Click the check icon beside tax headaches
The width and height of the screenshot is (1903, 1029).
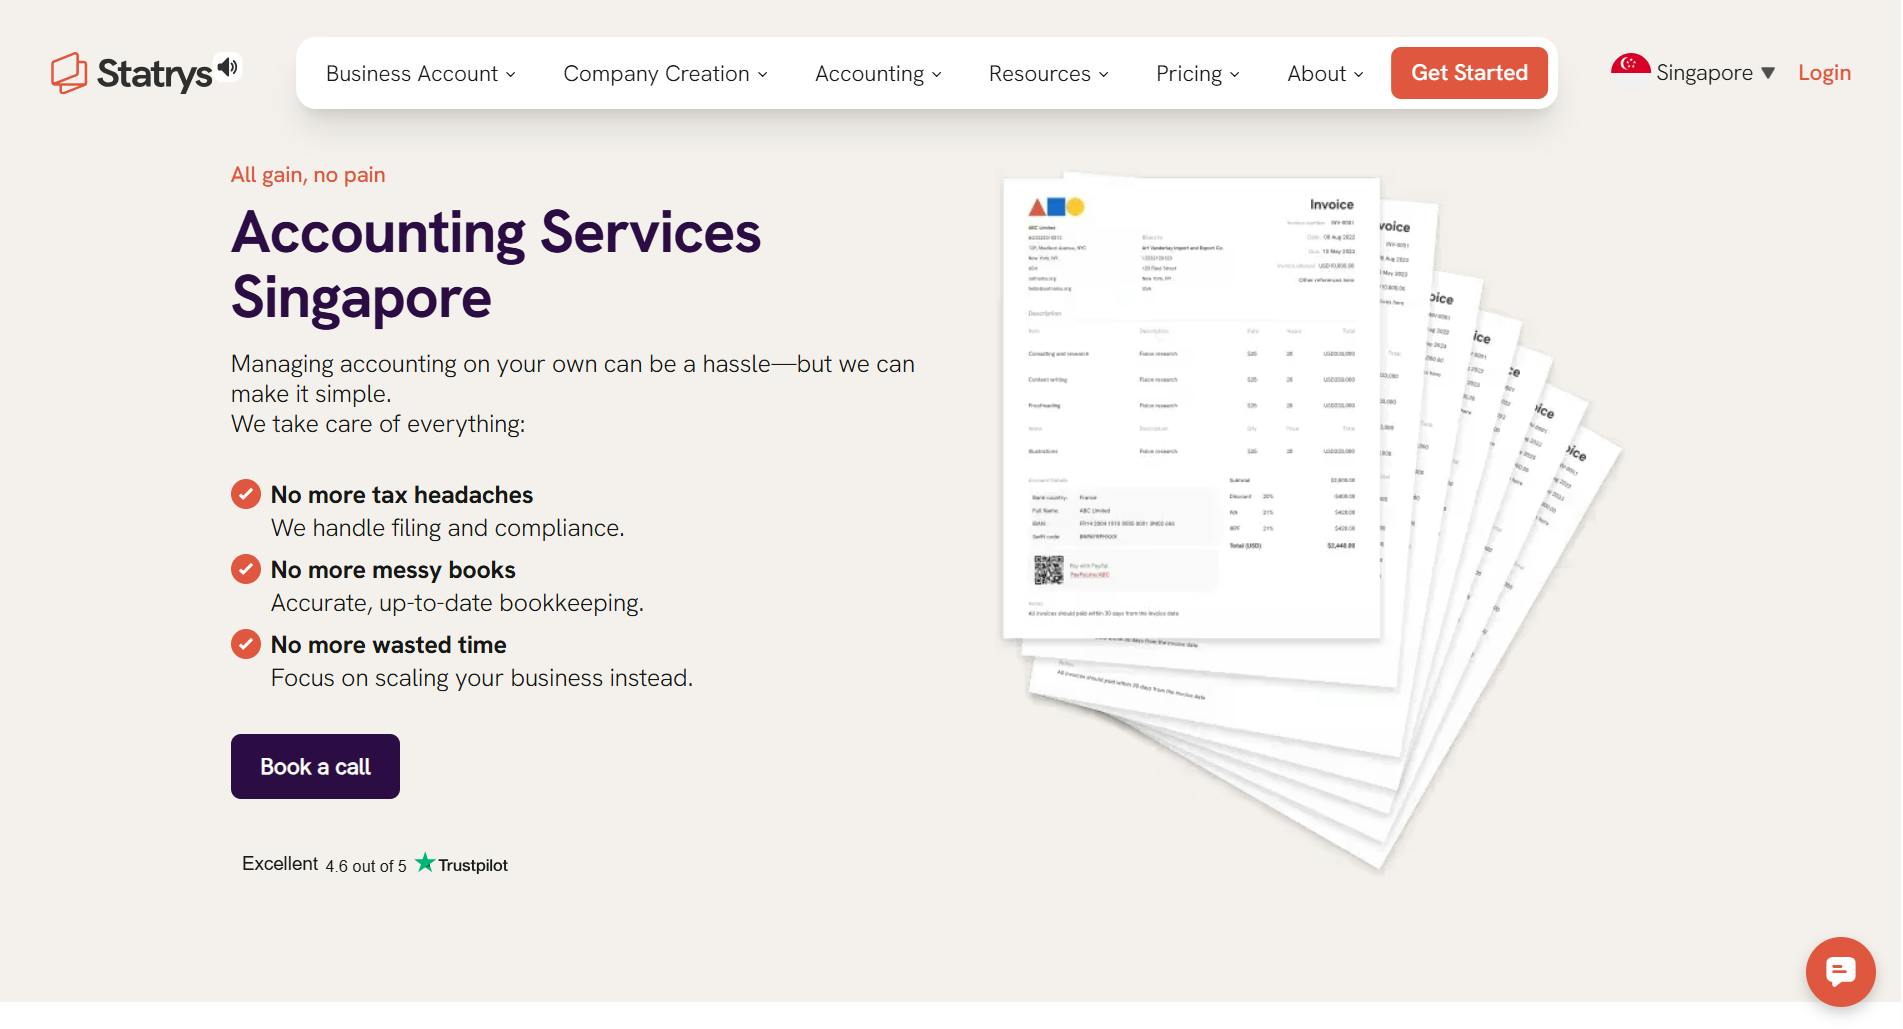(x=246, y=494)
